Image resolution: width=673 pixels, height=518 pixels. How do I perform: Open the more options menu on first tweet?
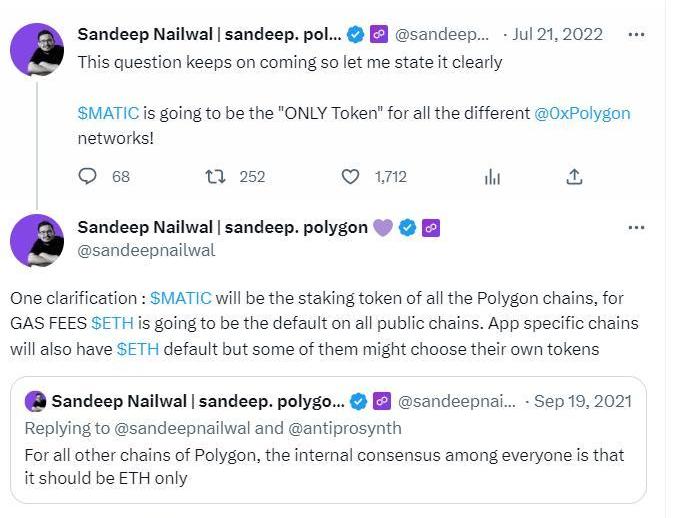tap(635, 34)
